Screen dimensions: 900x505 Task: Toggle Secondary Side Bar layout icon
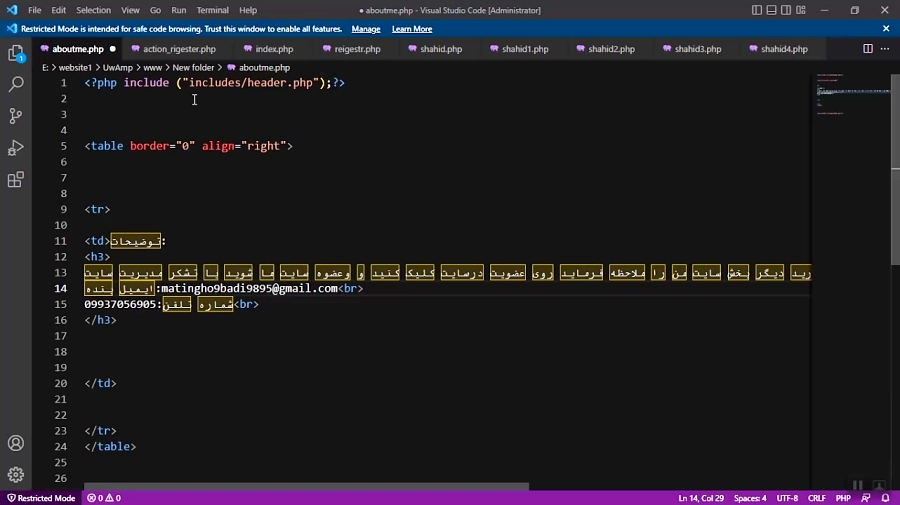click(x=786, y=10)
